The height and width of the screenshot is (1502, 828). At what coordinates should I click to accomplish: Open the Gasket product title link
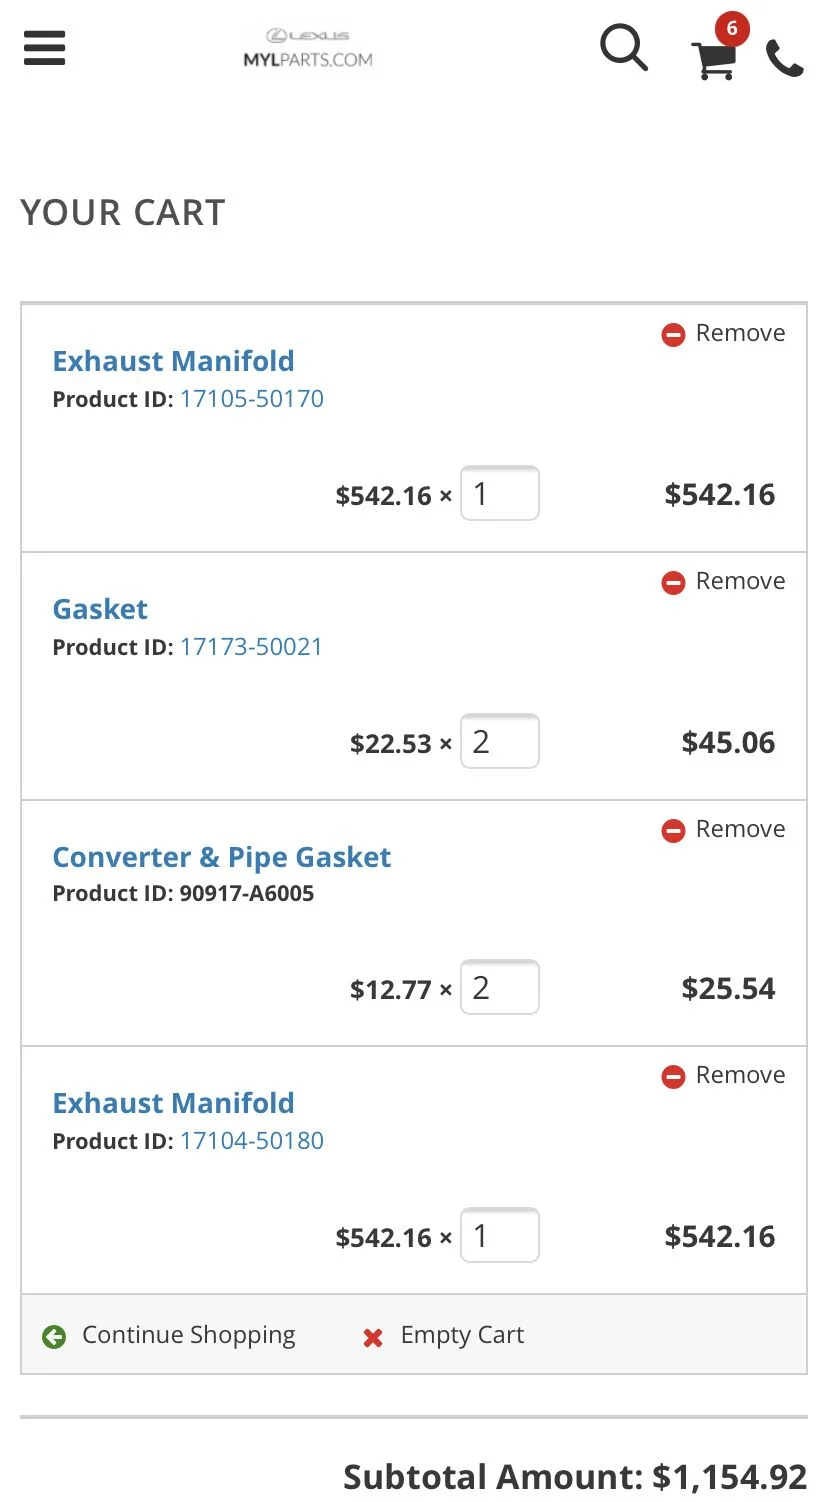pos(100,609)
